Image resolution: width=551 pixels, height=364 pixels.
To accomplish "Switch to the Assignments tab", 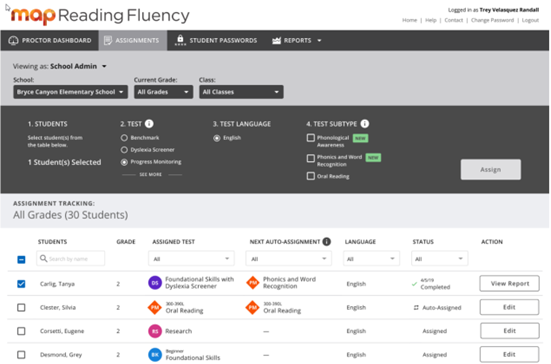I will [x=132, y=40].
